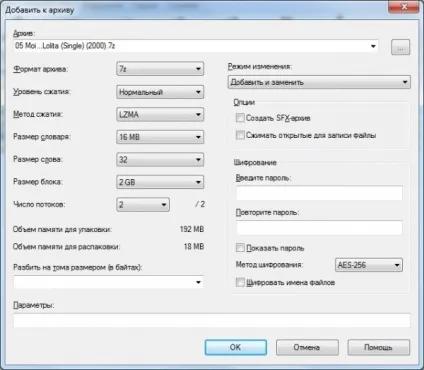Close the Добавить к архиву dialog
Viewport: 424px width, 370px height.
point(404,7)
